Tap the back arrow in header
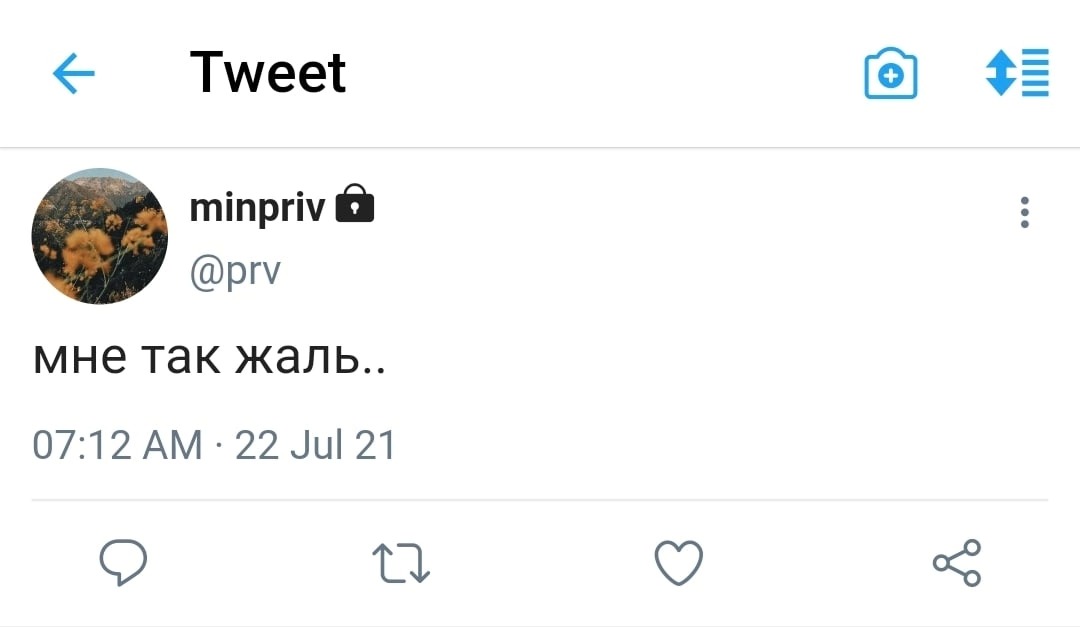The width and height of the screenshot is (1080, 627). (73, 73)
